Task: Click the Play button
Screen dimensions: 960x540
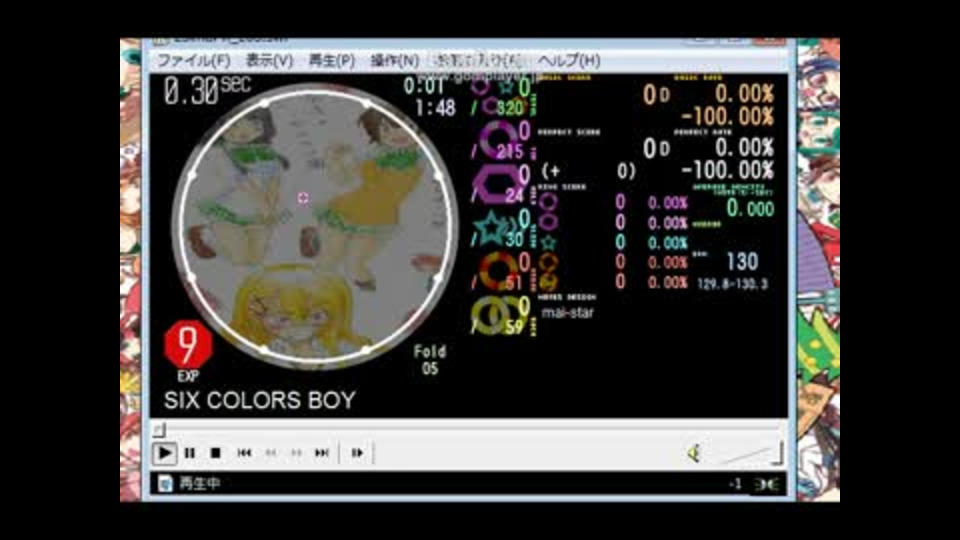Action: point(164,453)
